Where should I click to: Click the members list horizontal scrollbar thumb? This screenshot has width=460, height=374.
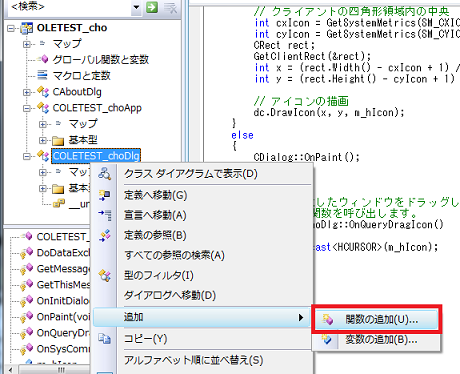tap(54, 370)
